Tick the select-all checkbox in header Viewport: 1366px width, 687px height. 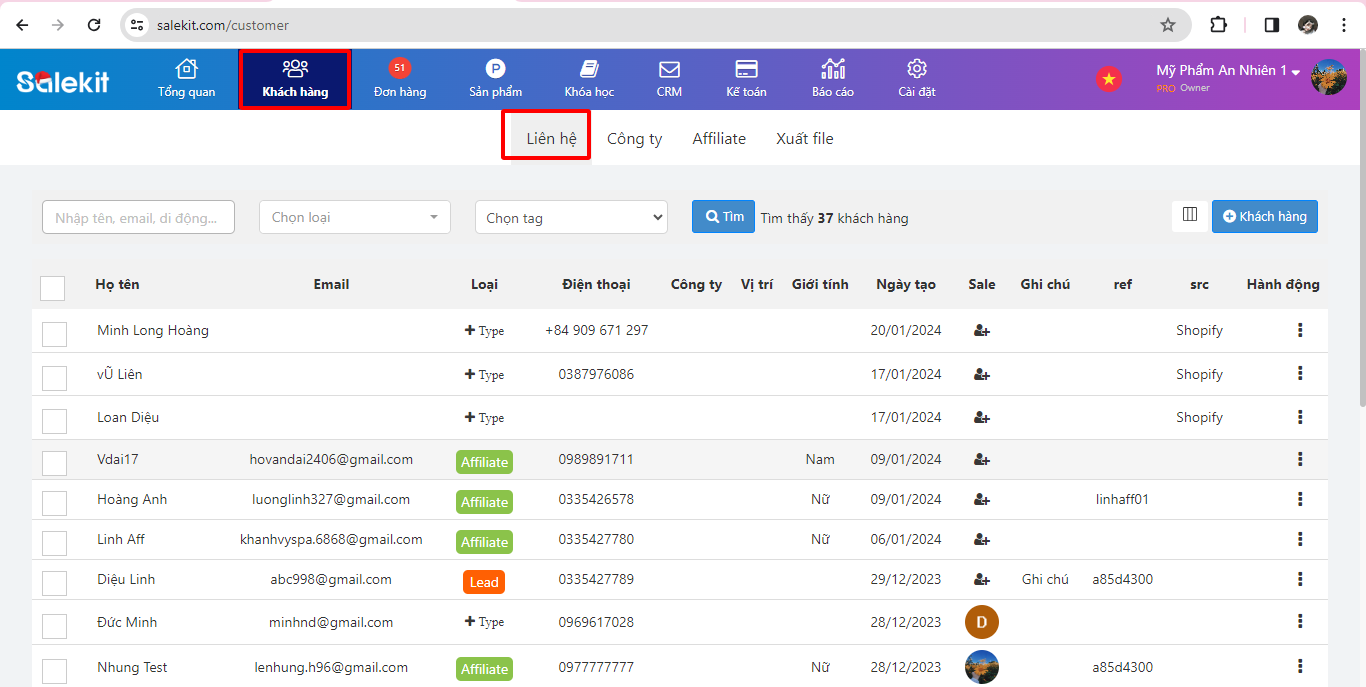(x=52, y=288)
